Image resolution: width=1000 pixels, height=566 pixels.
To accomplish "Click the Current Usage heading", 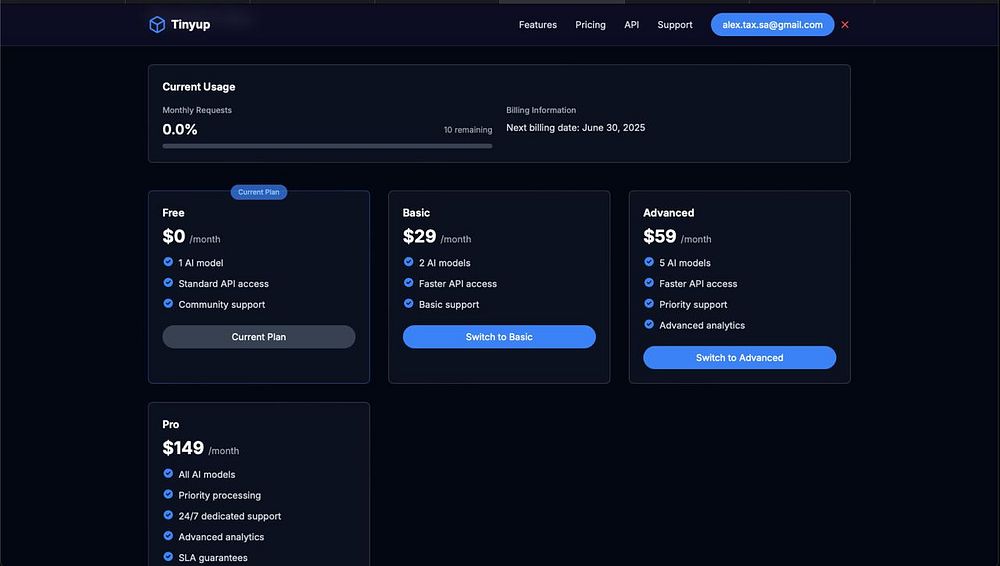I will point(199,87).
